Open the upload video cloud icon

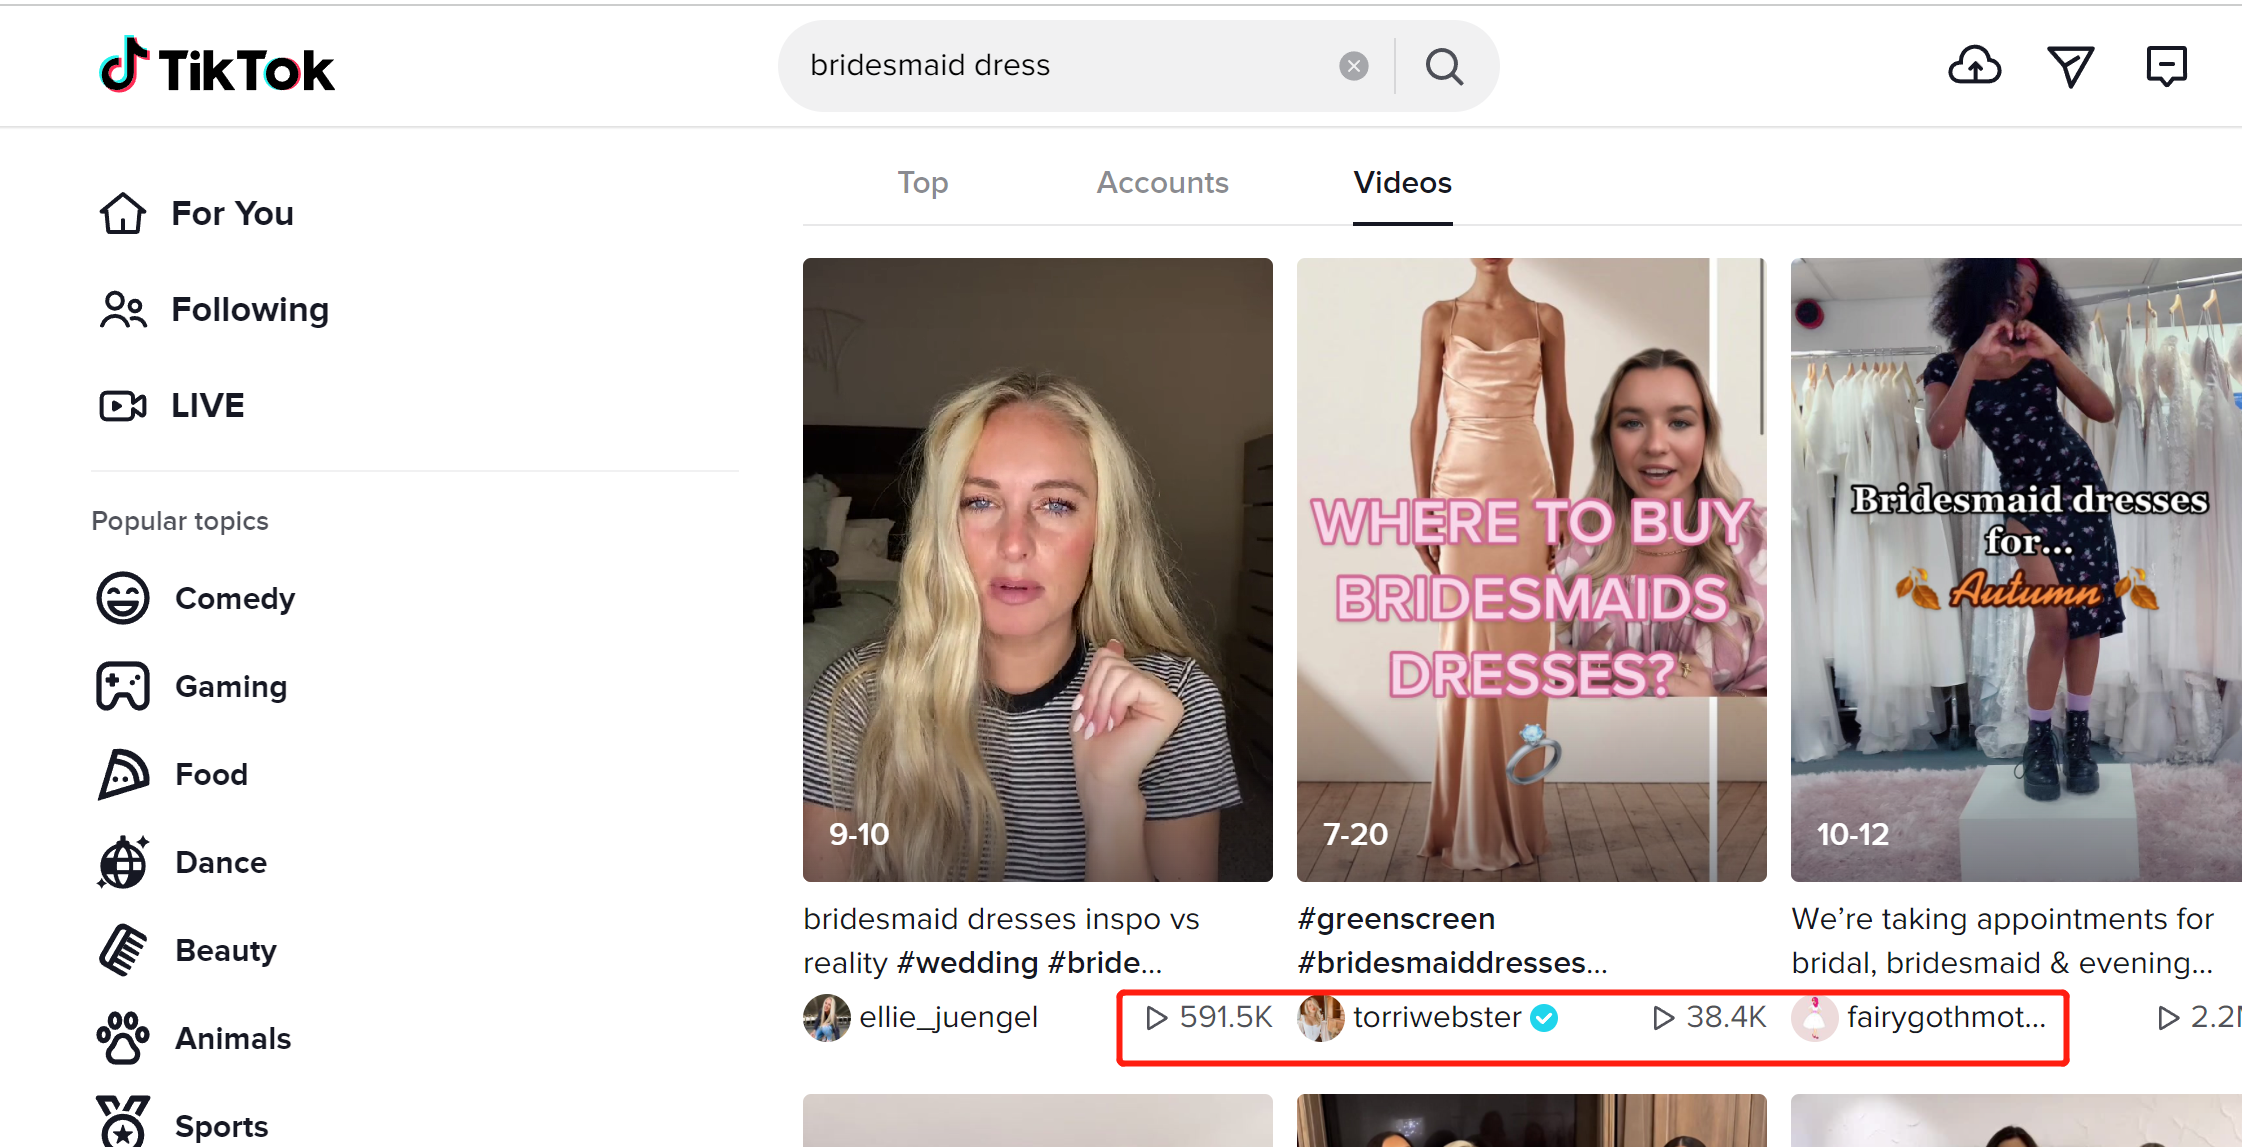click(x=1974, y=67)
